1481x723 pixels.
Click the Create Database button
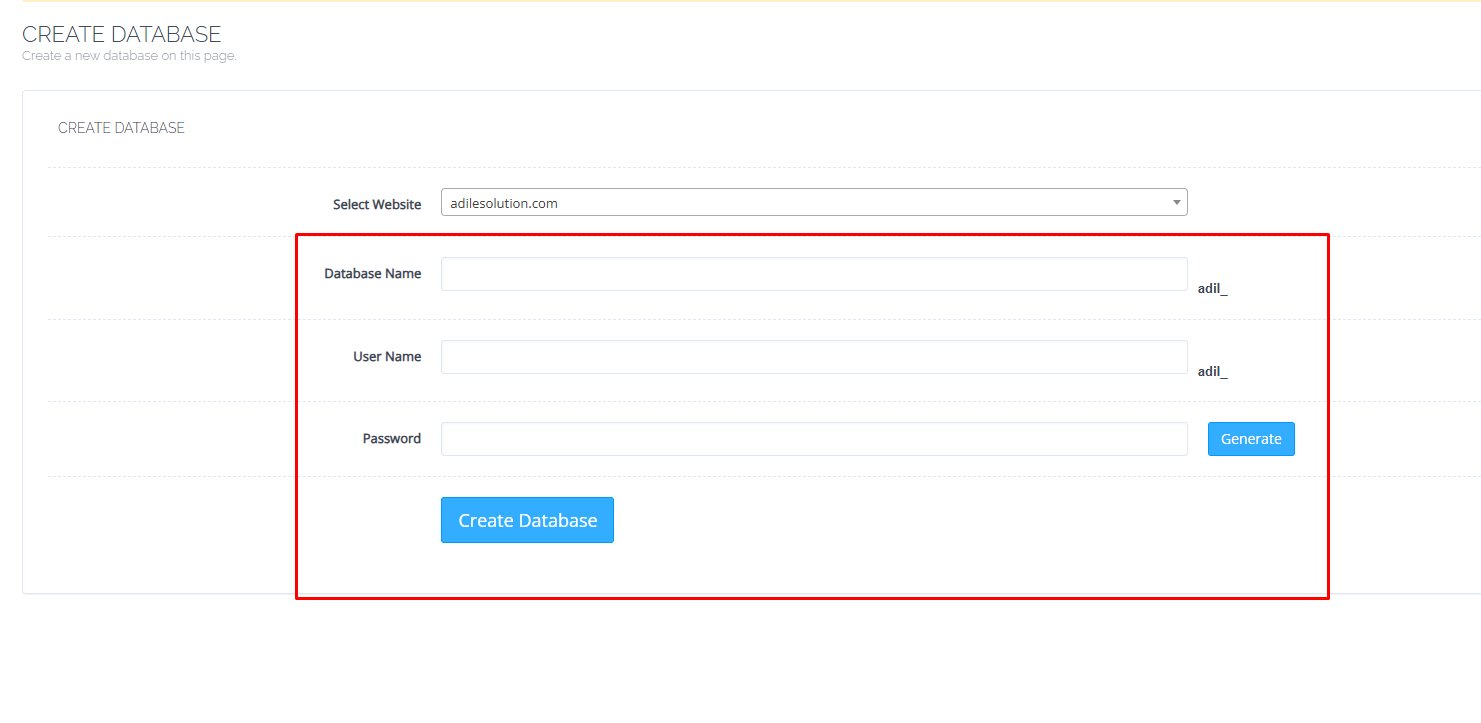pos(527,520)
